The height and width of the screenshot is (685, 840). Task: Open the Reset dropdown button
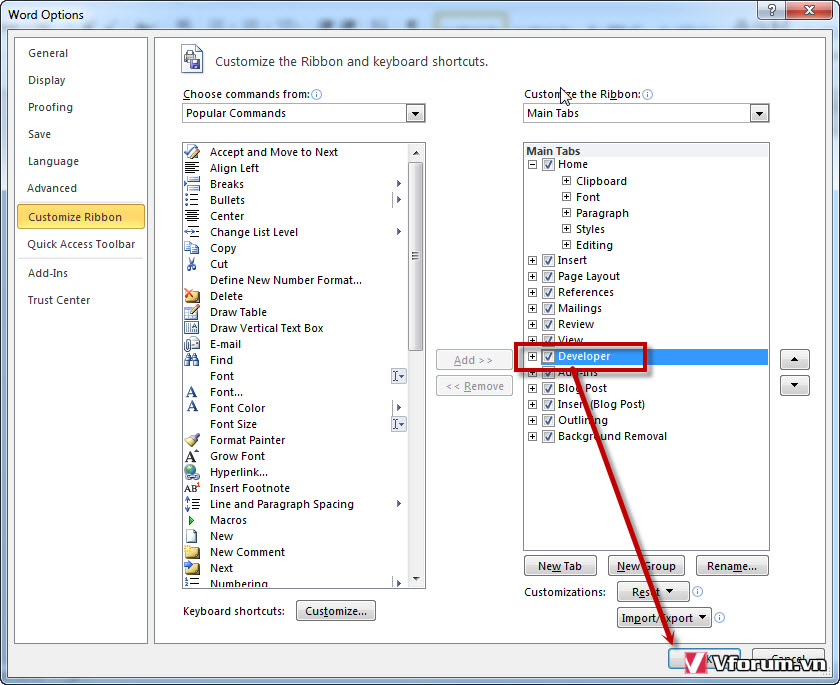click(x=653, y=592)
